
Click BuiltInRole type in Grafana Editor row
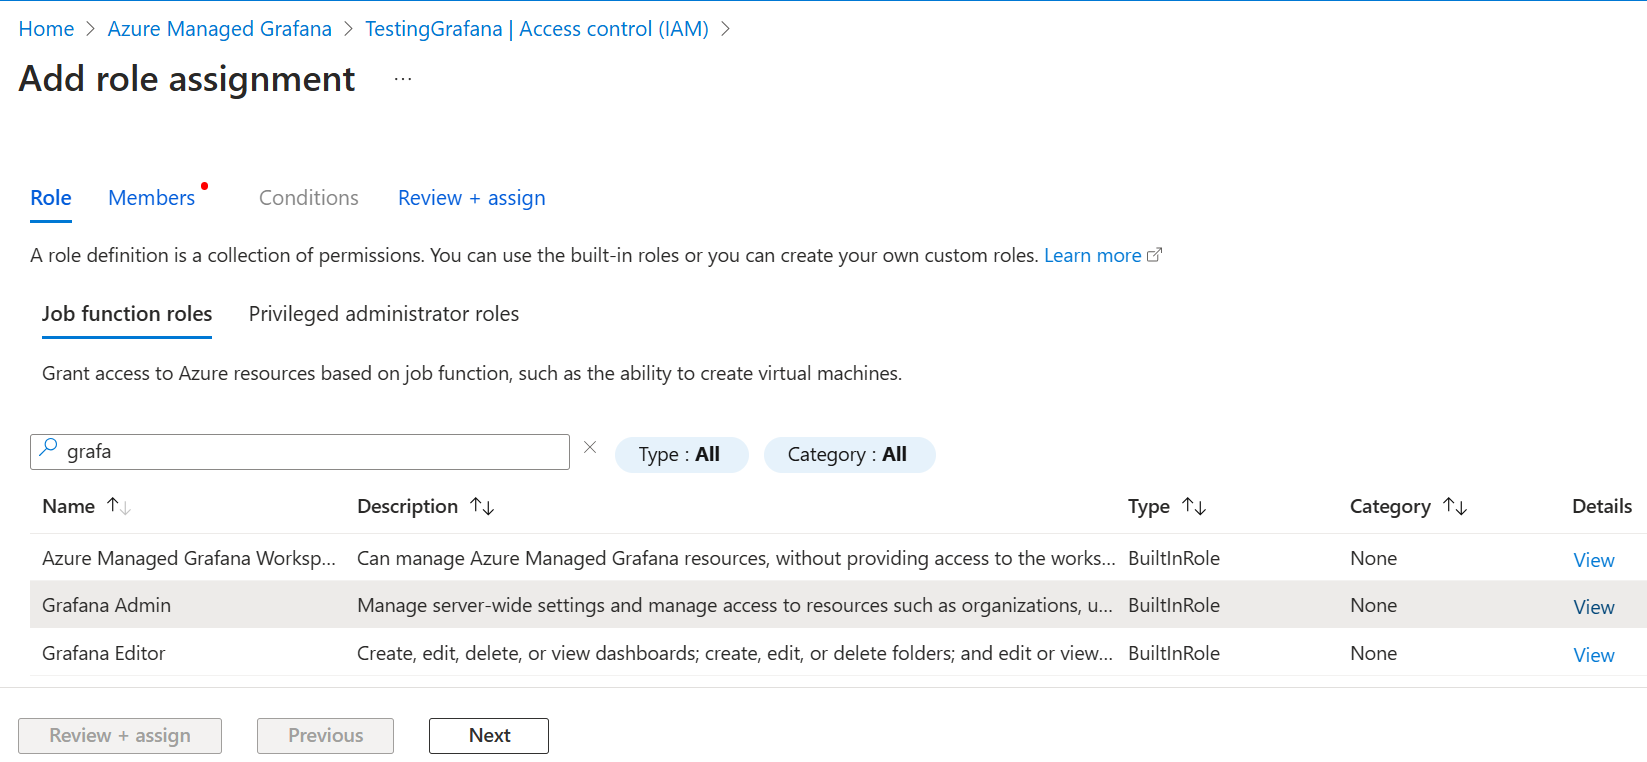[1174, 653]
